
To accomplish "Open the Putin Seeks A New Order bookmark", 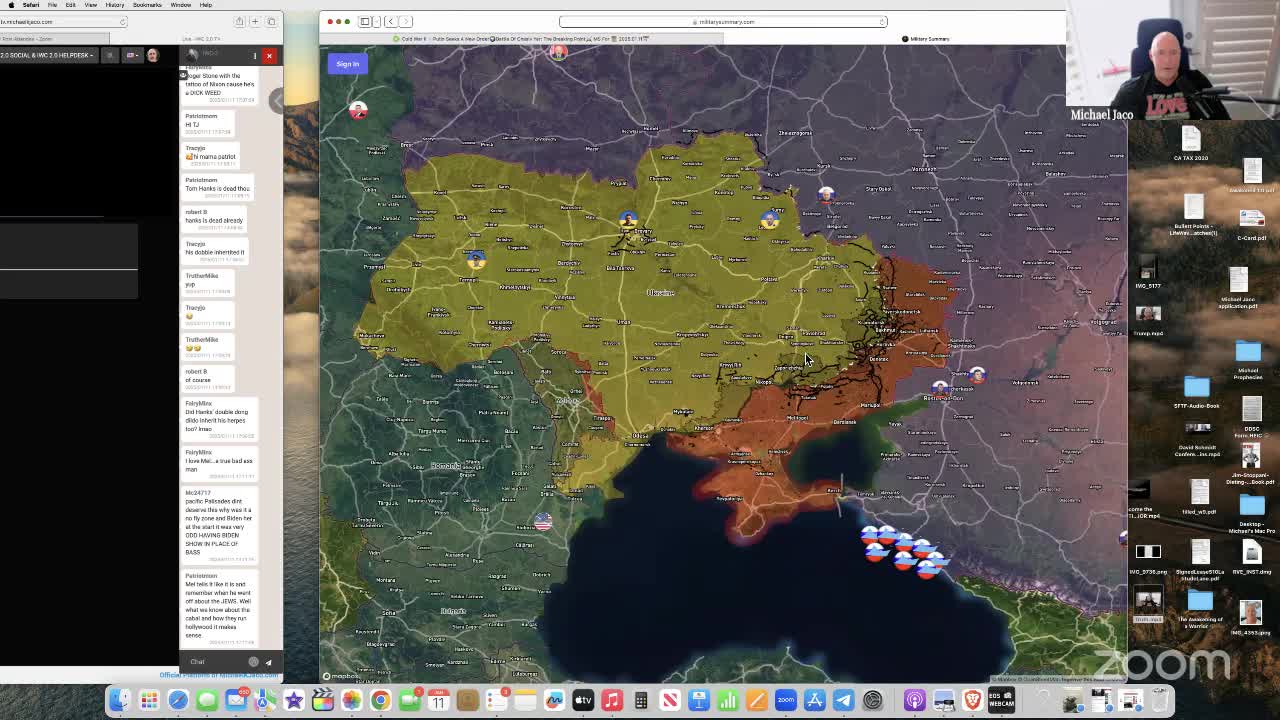I will (459, 39).
